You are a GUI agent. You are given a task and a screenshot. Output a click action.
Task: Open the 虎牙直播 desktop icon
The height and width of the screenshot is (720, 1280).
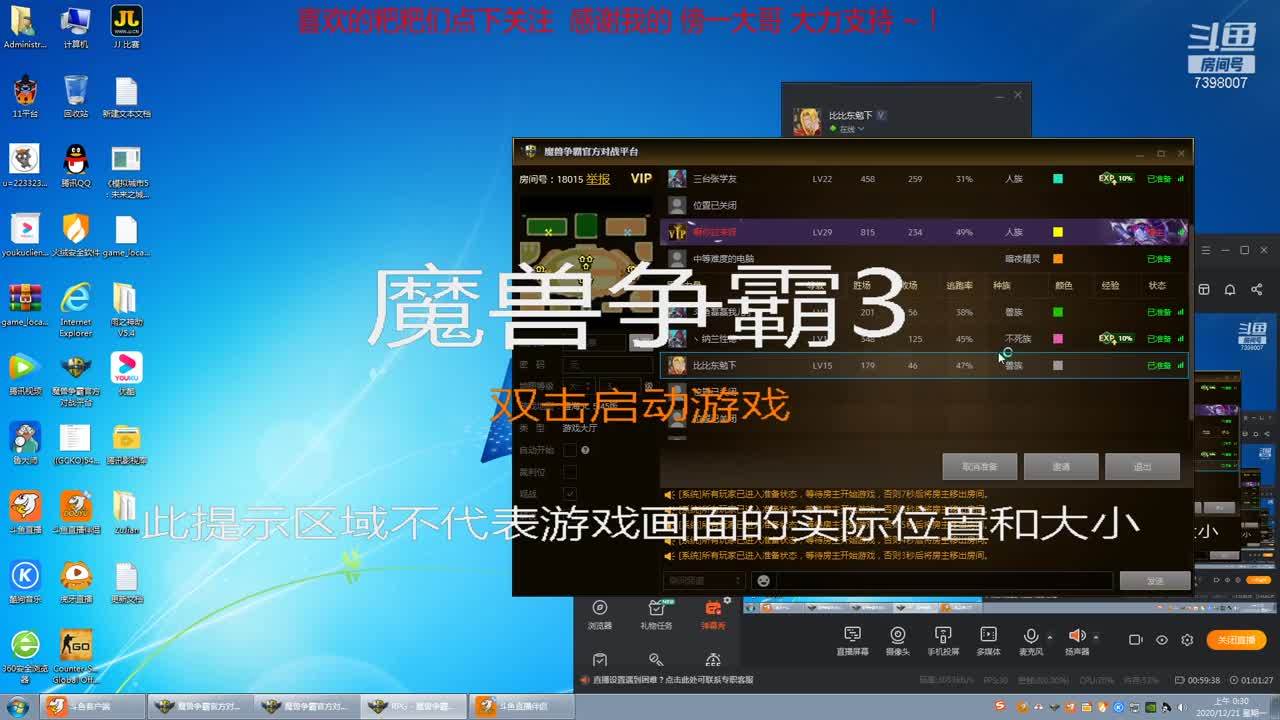tap(76, 581)
